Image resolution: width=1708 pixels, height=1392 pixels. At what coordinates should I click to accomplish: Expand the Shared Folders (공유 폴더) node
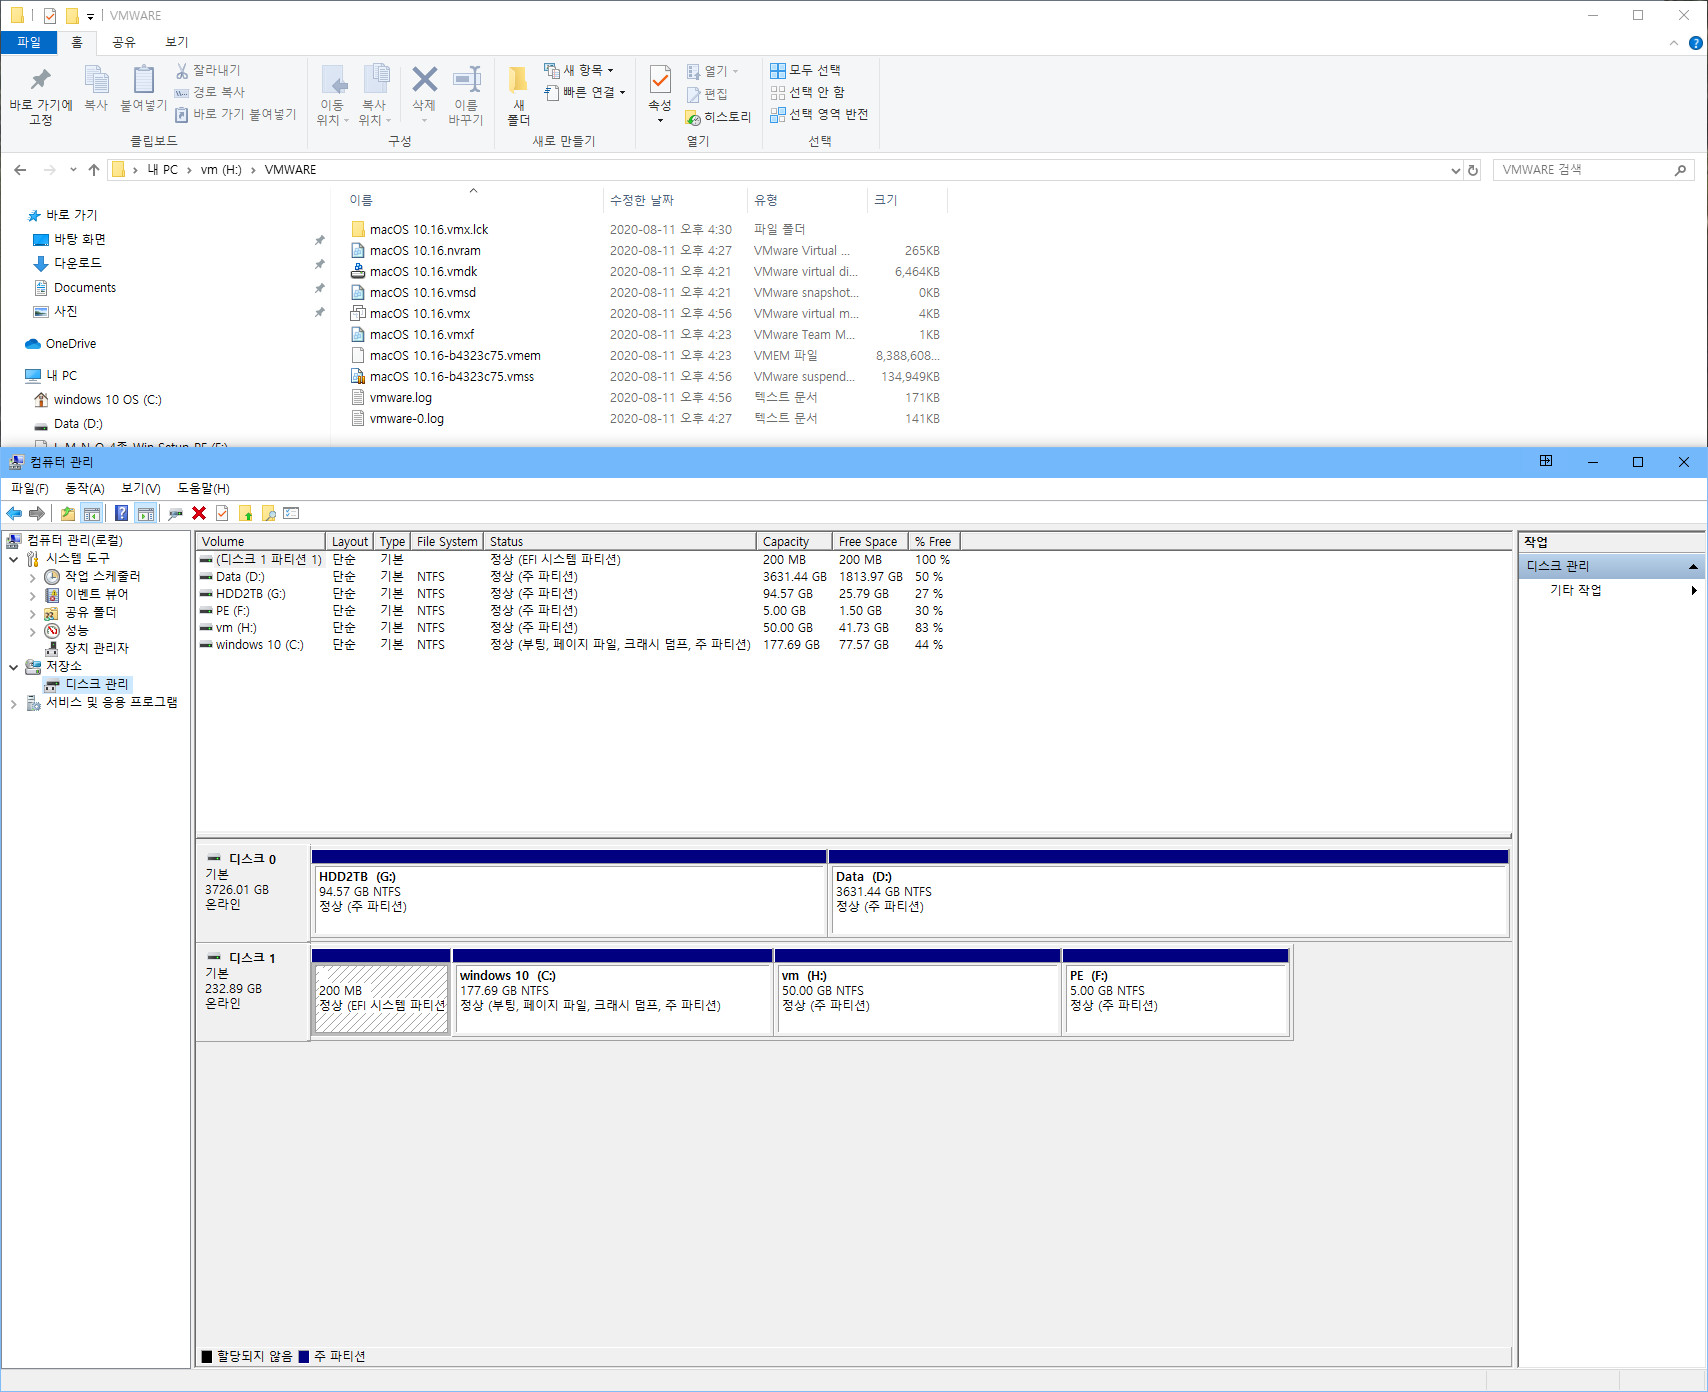coord(32,613)
